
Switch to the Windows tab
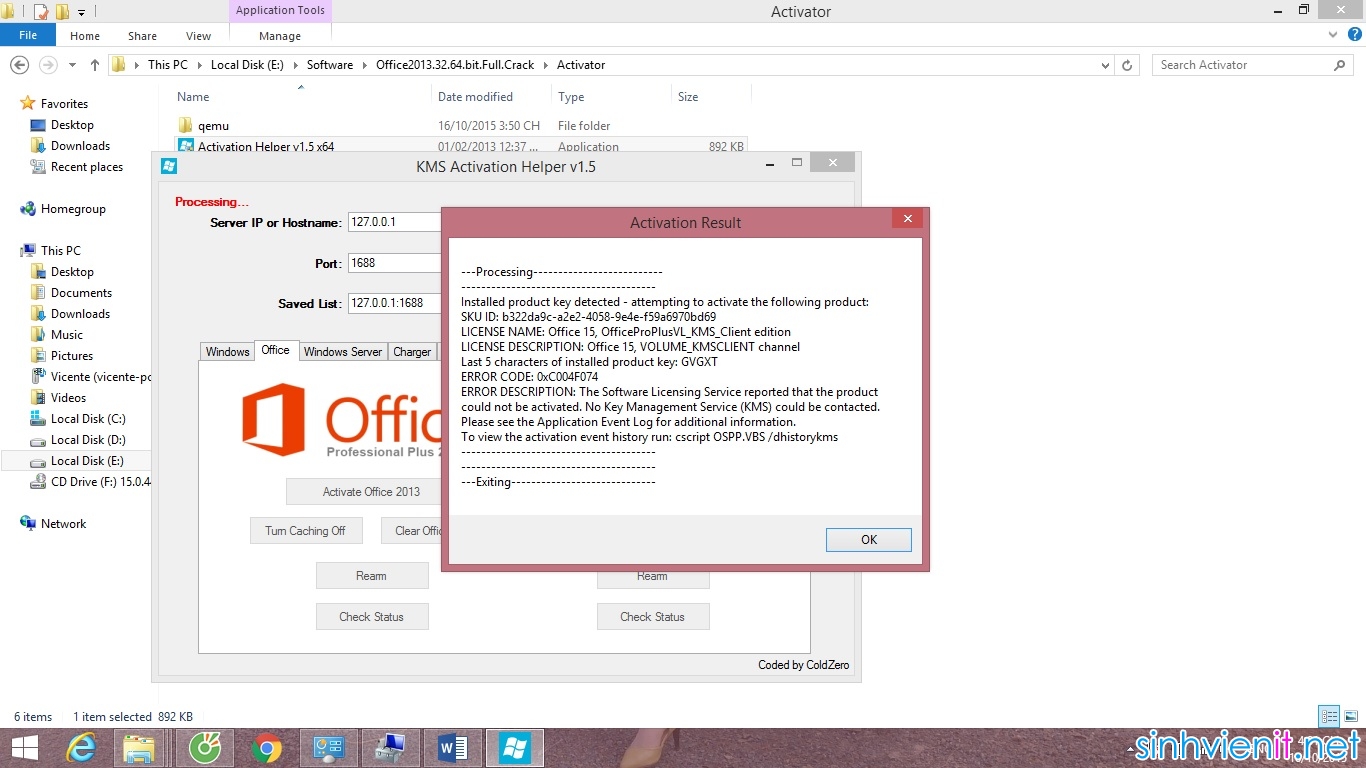pos(227,352)
